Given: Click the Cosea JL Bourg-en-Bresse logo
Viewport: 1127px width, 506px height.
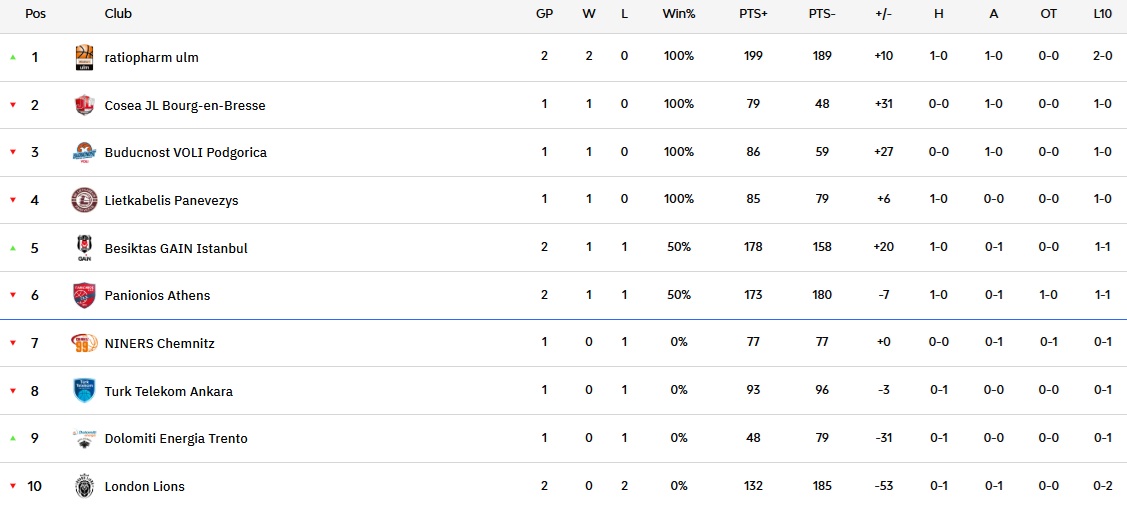Looking at the screenshot, I should pos(84,105).
